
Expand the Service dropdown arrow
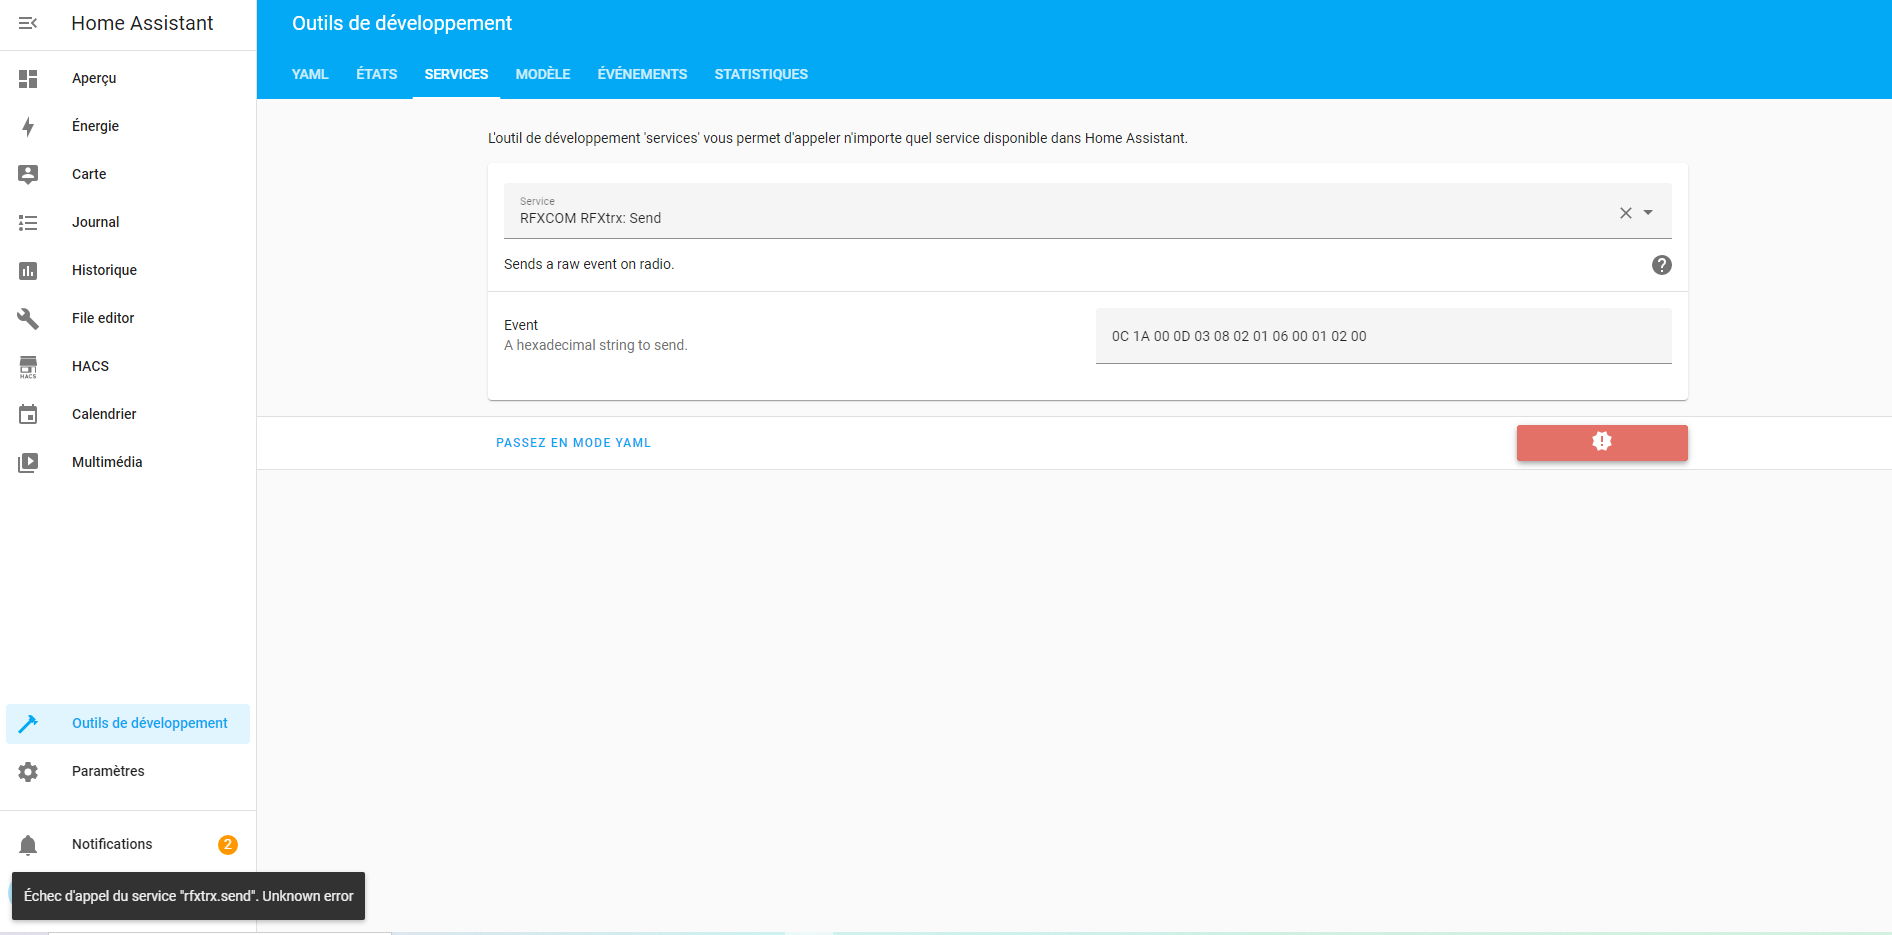[1648, 212]
